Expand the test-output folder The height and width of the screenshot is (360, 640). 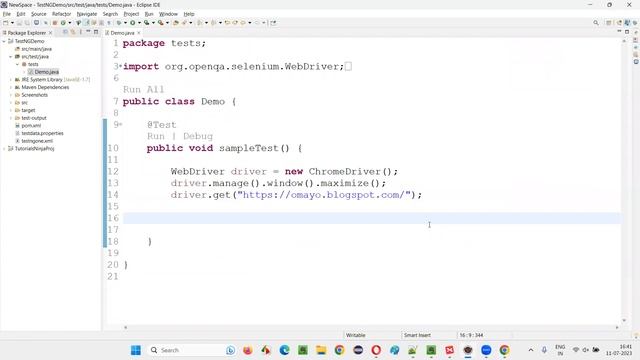click(x=11, y=118)
